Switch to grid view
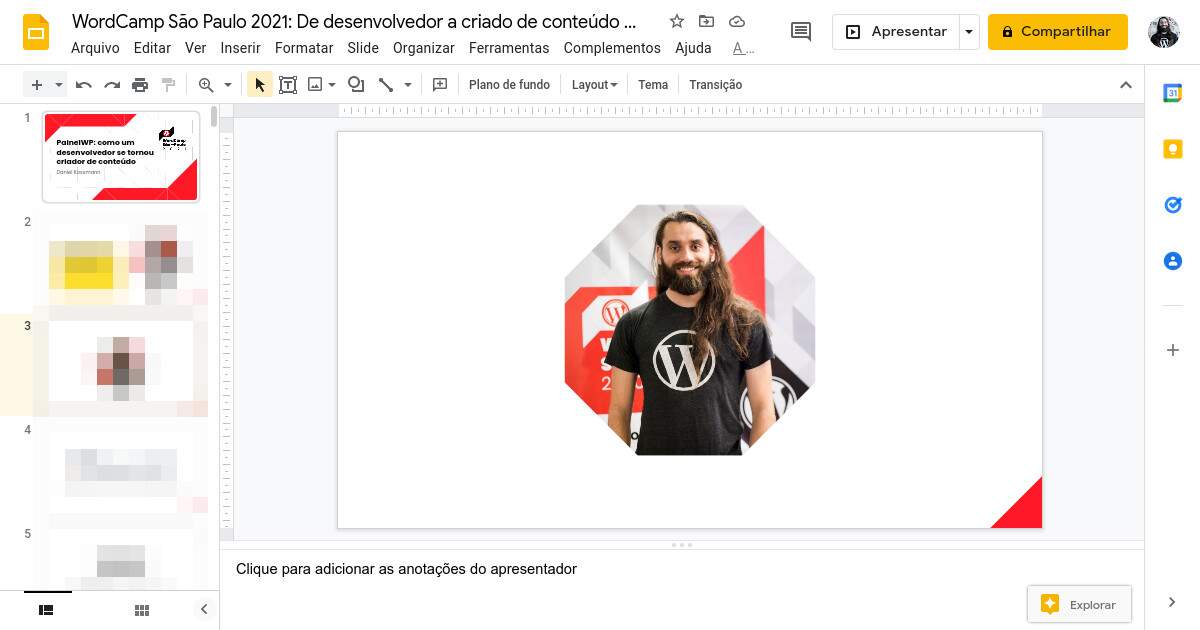The height and width of the screenshot is (630, 1200). coord(142,609)
